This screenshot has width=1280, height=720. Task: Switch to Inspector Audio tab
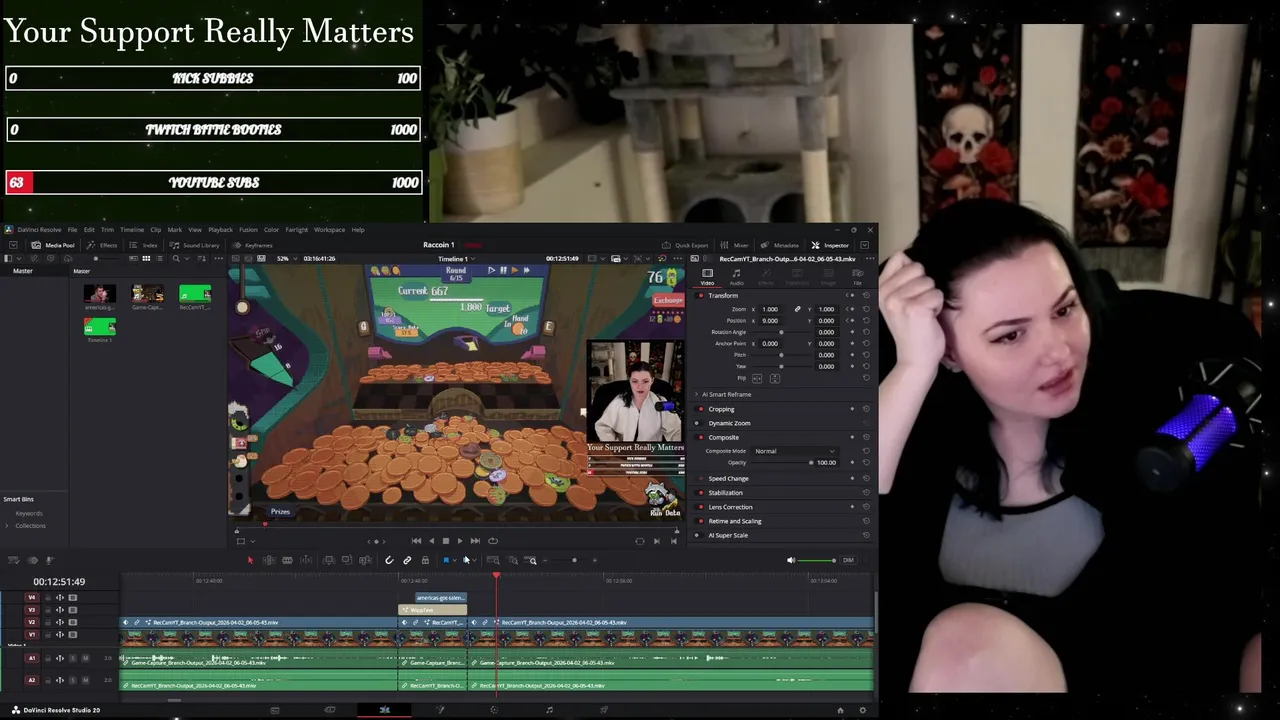pos(737,276)
